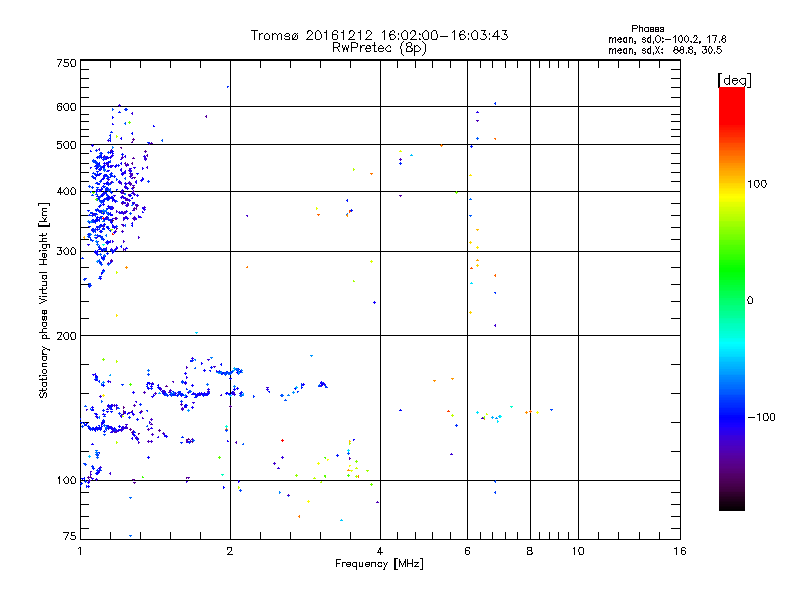Click the 'mean, sd,X: 88.8, 30.5' statistic

[665, 50]
